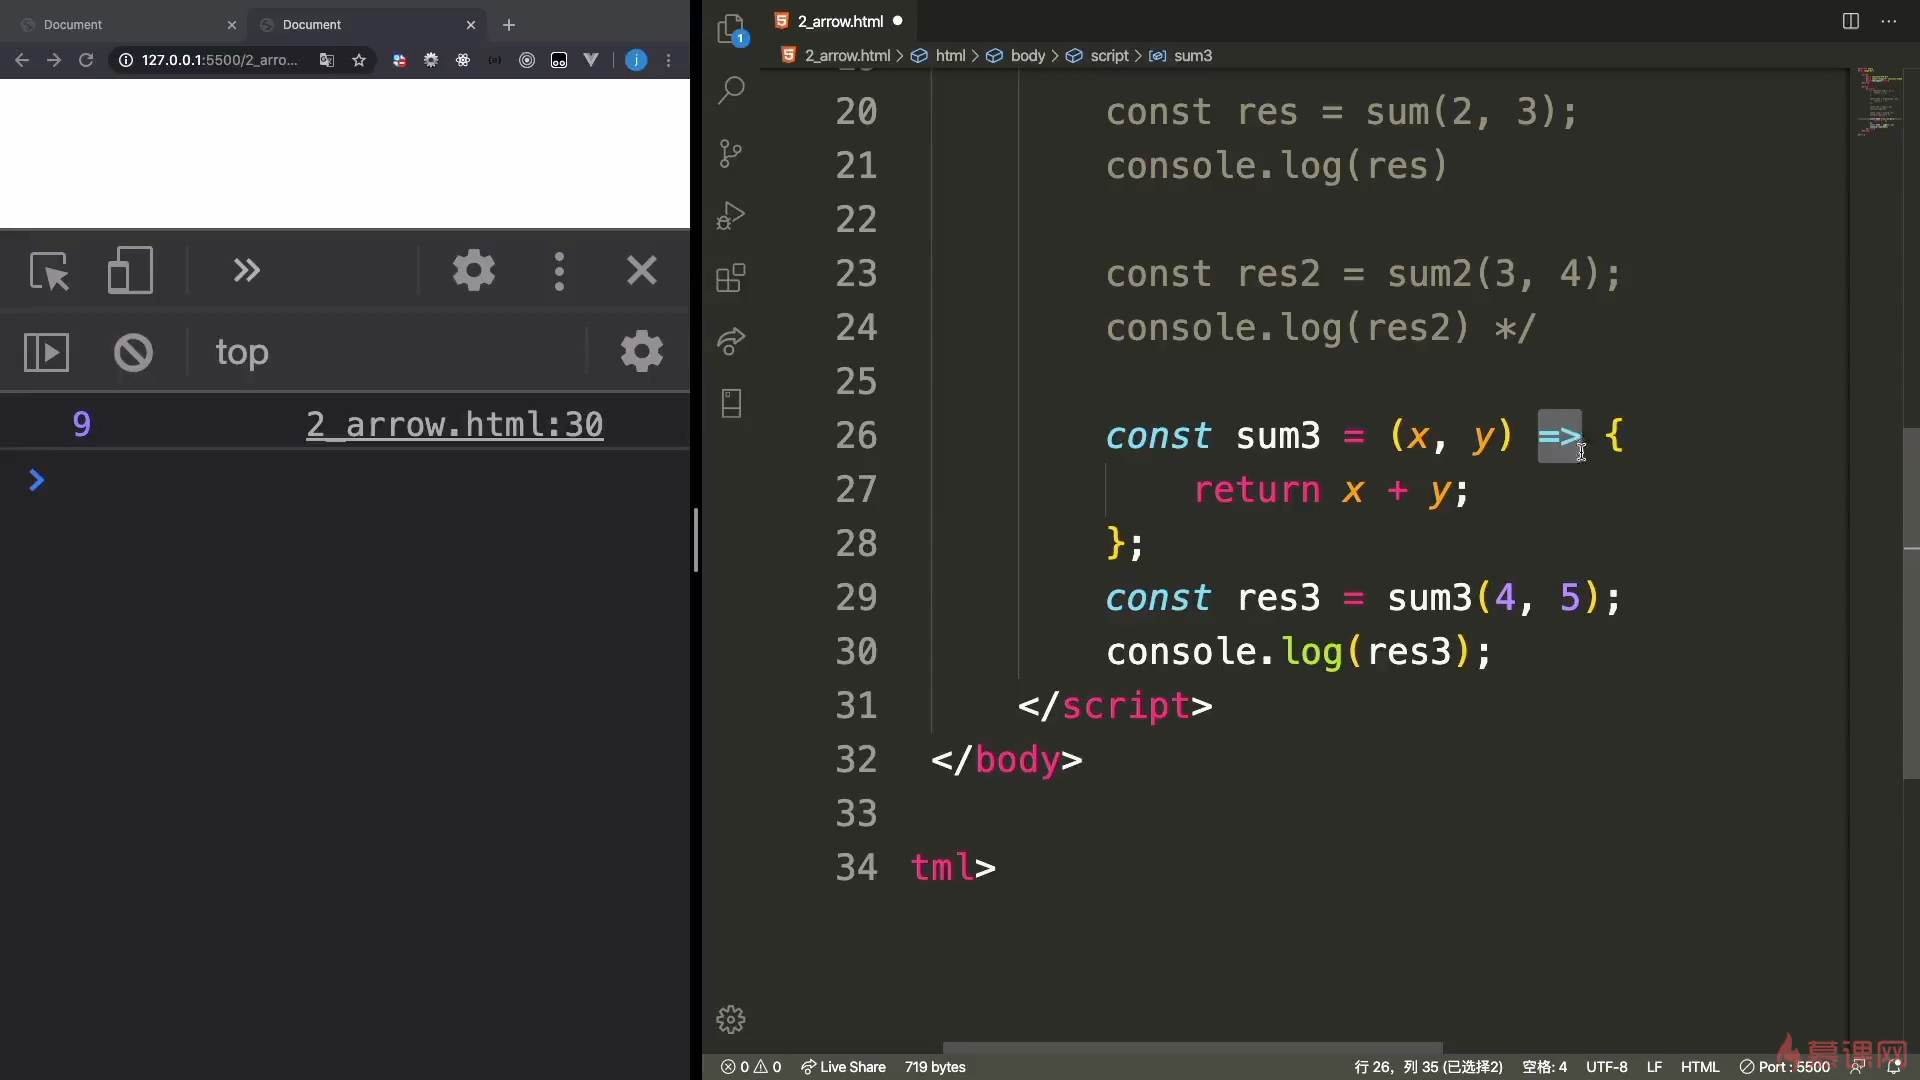Screen dimensions: 1920x1080
Task: Open the 2_arrow.html:30 source link
Action: click(455, 424)
